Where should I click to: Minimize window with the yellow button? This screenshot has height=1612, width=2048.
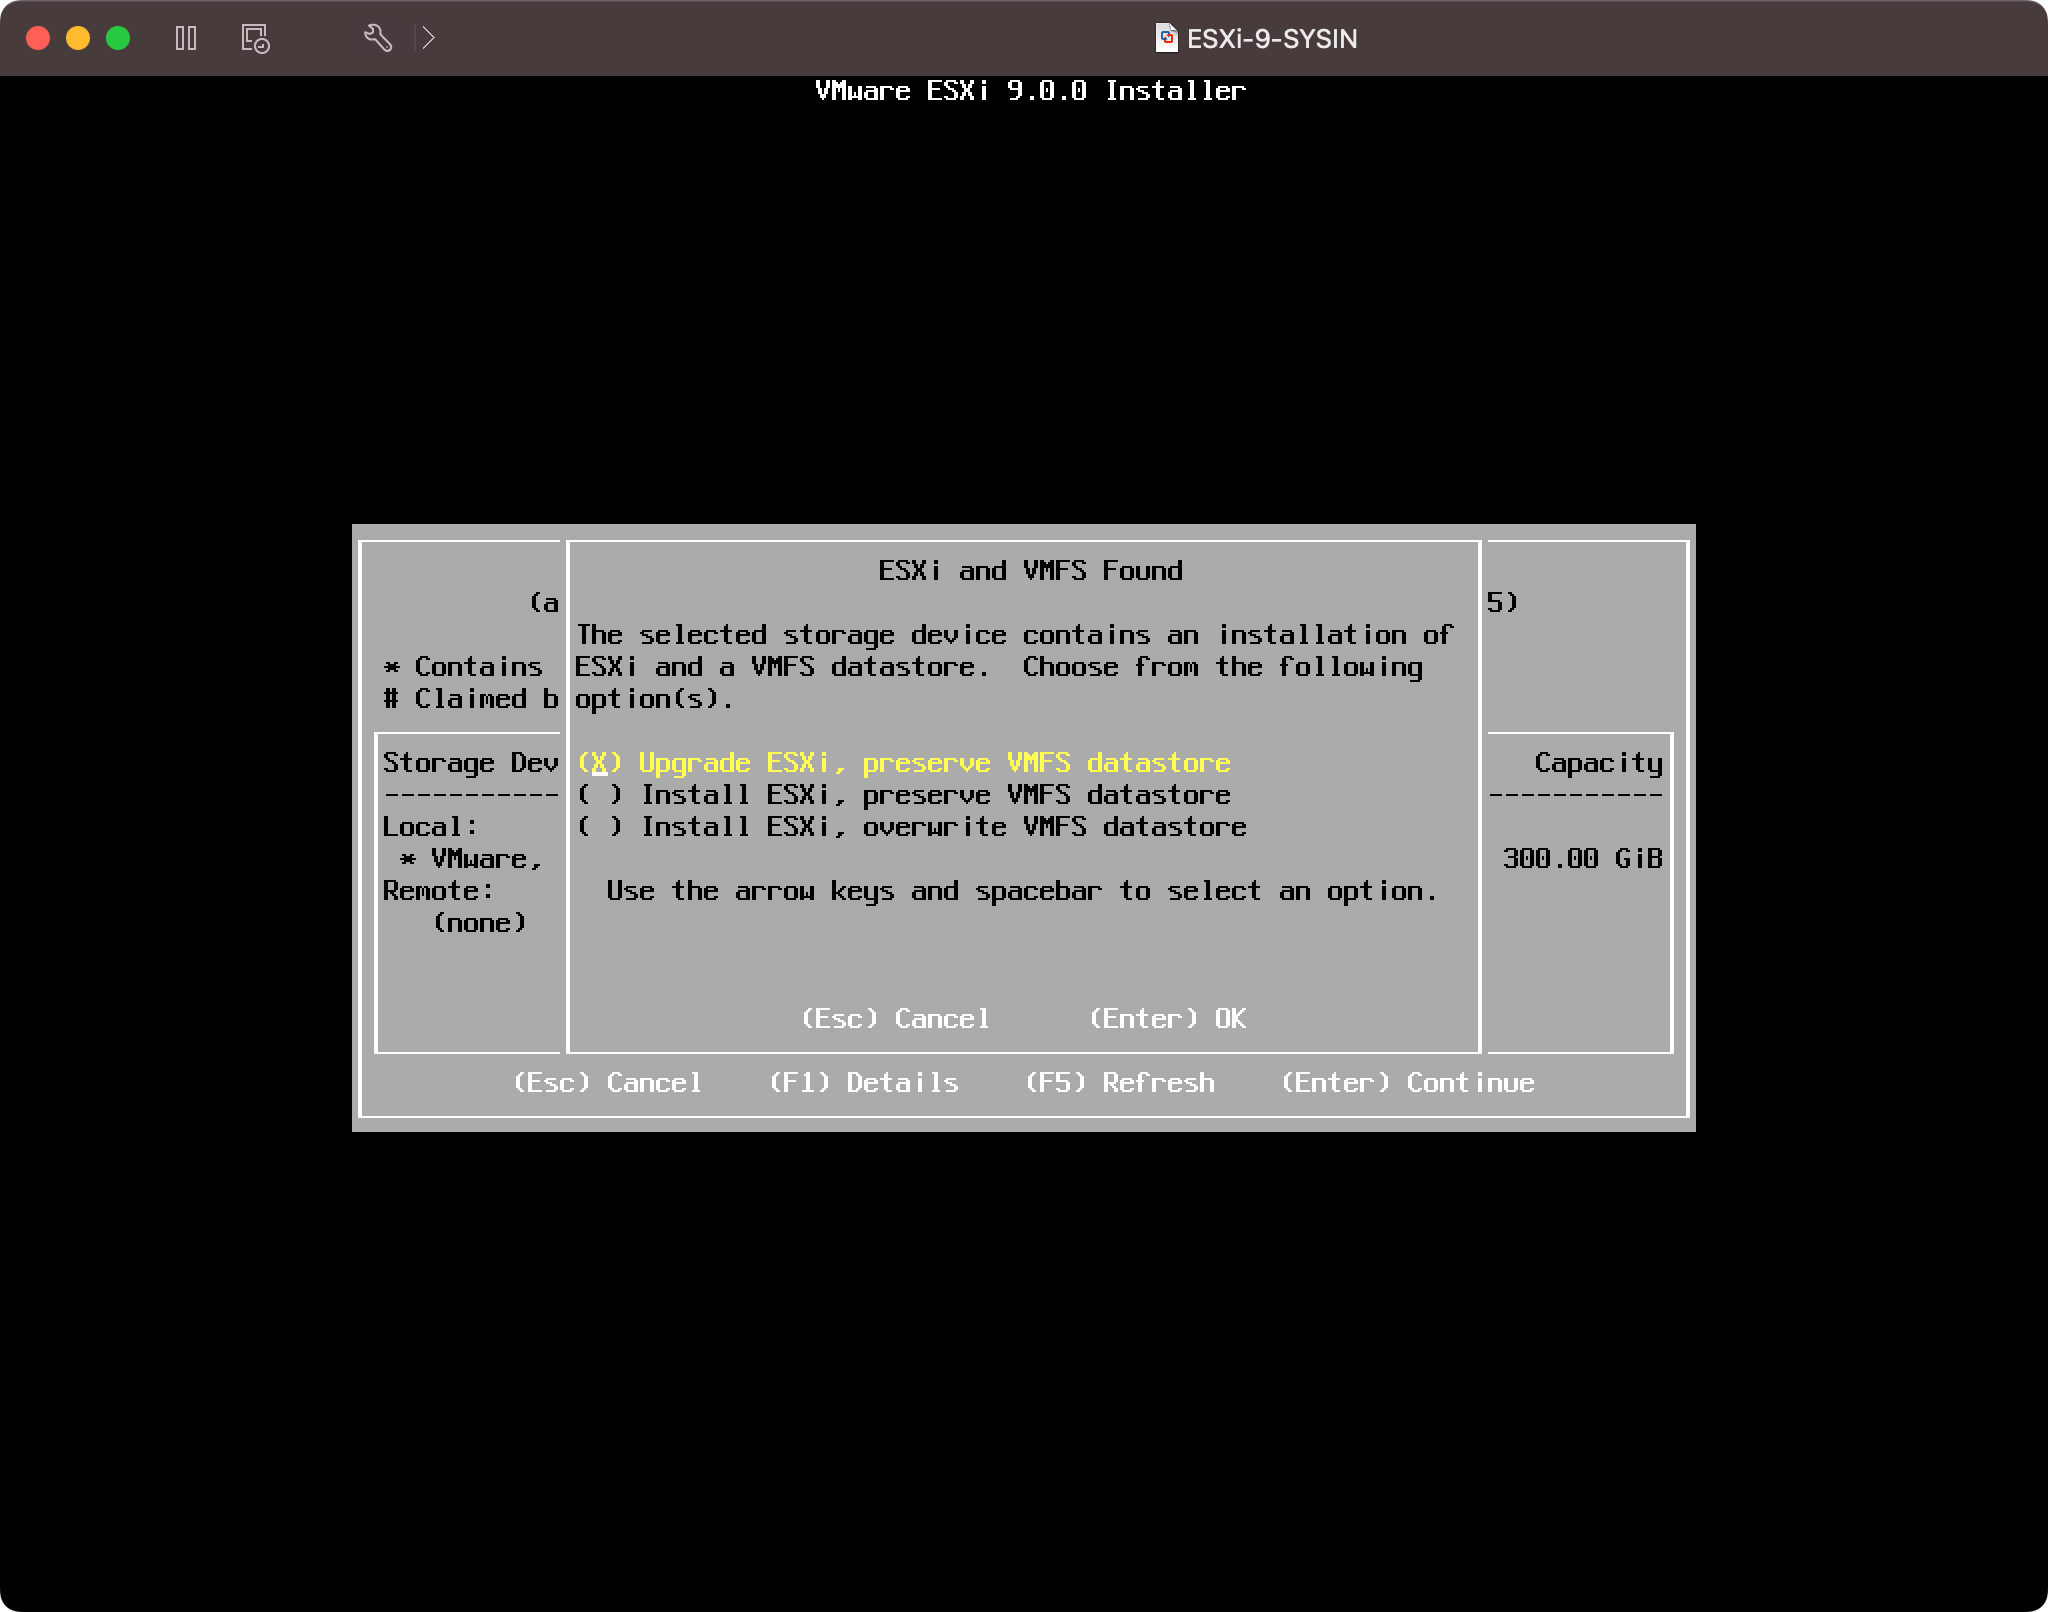[78, 38]
